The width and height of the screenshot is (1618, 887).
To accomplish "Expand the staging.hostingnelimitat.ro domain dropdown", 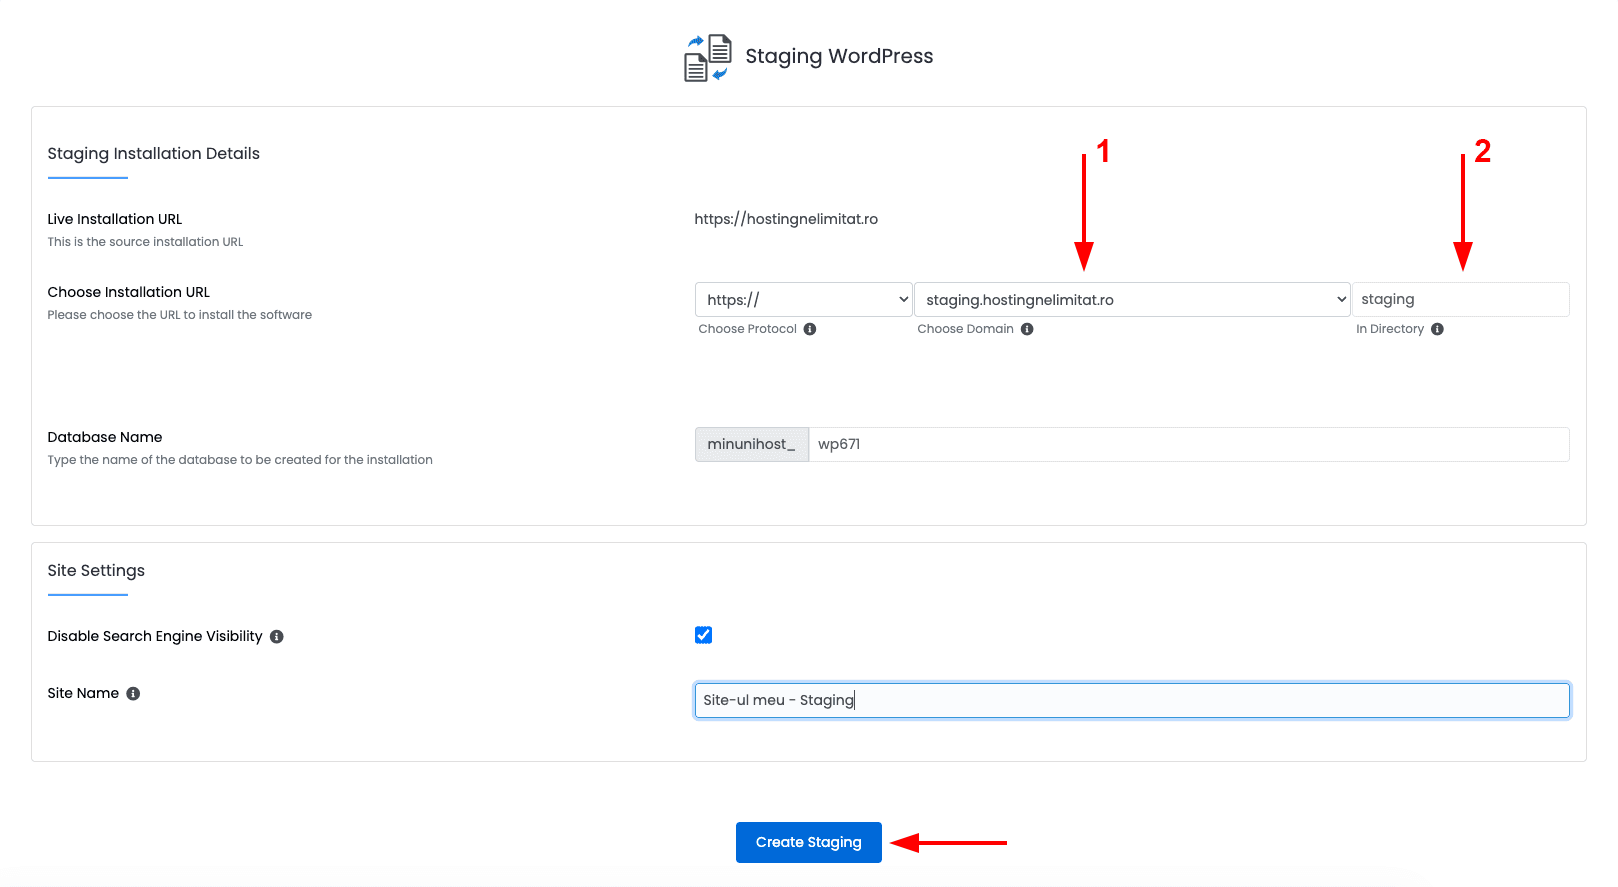I will 1132,300.
